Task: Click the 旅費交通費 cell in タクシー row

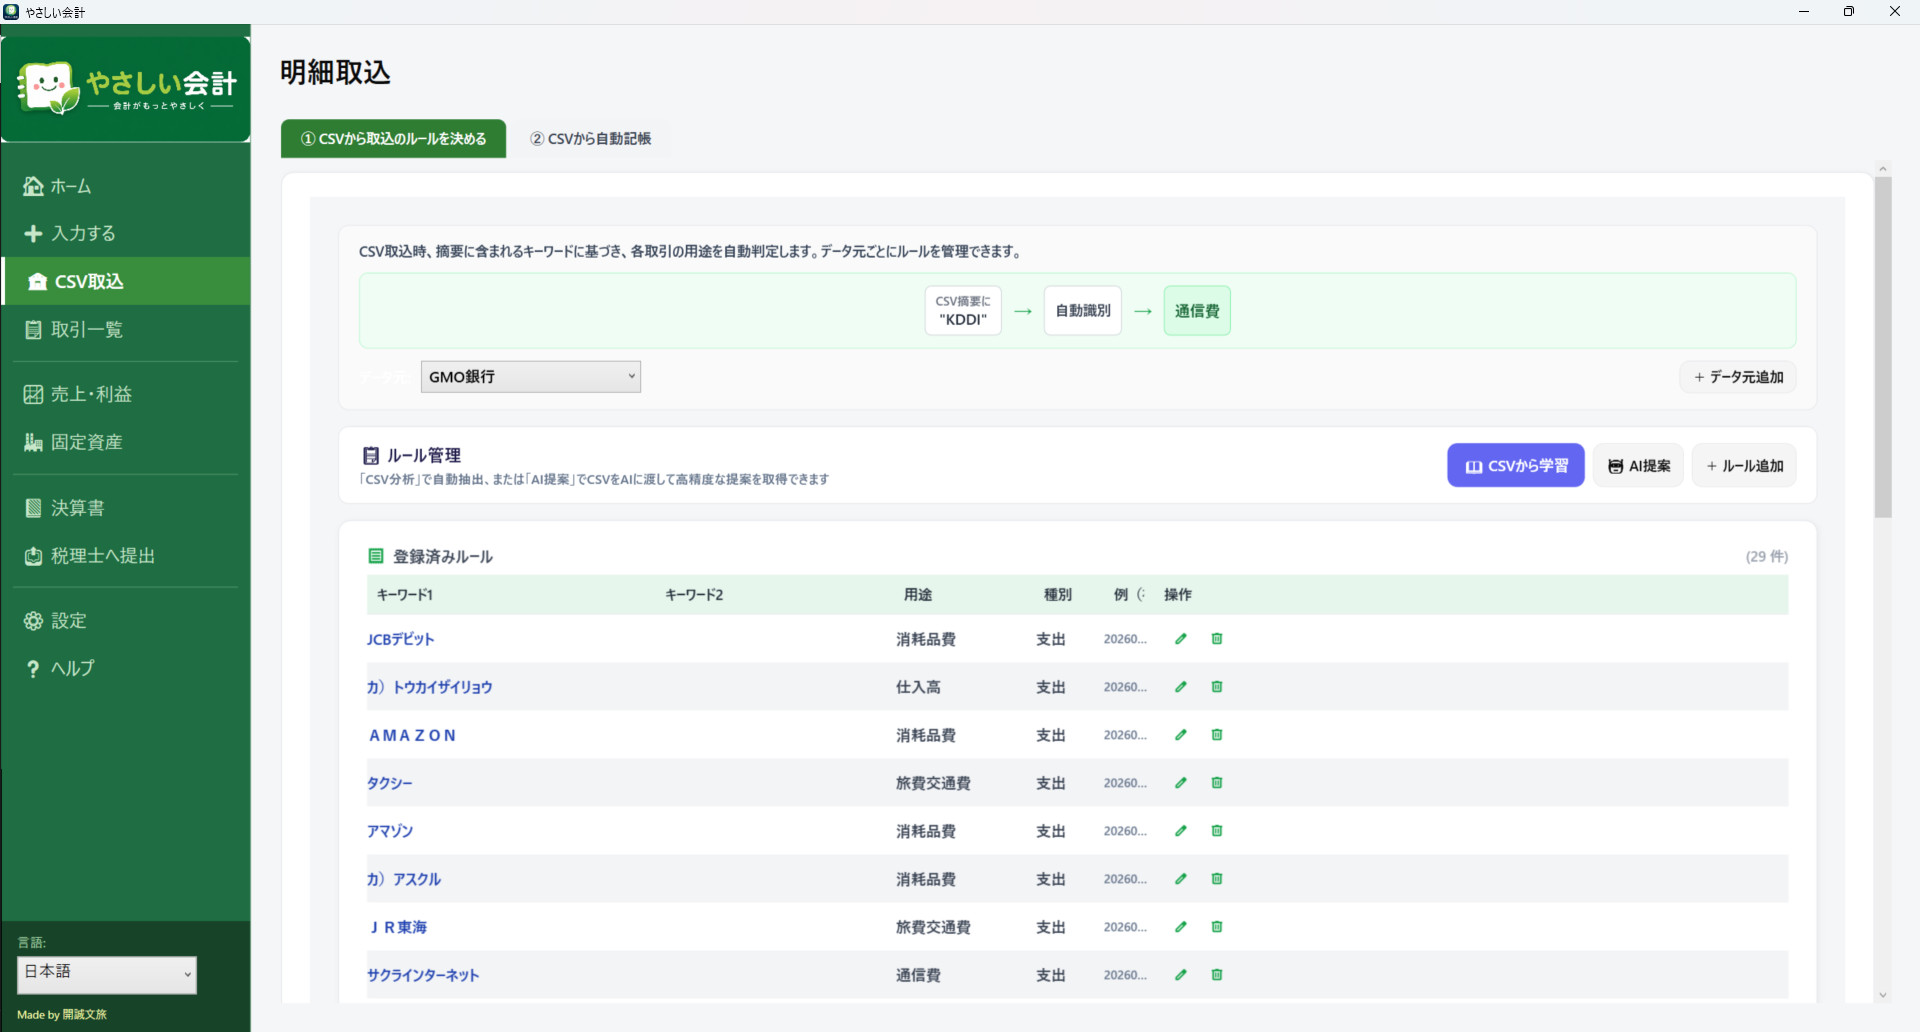Action: pyautogui.click(x=933, y=783)
